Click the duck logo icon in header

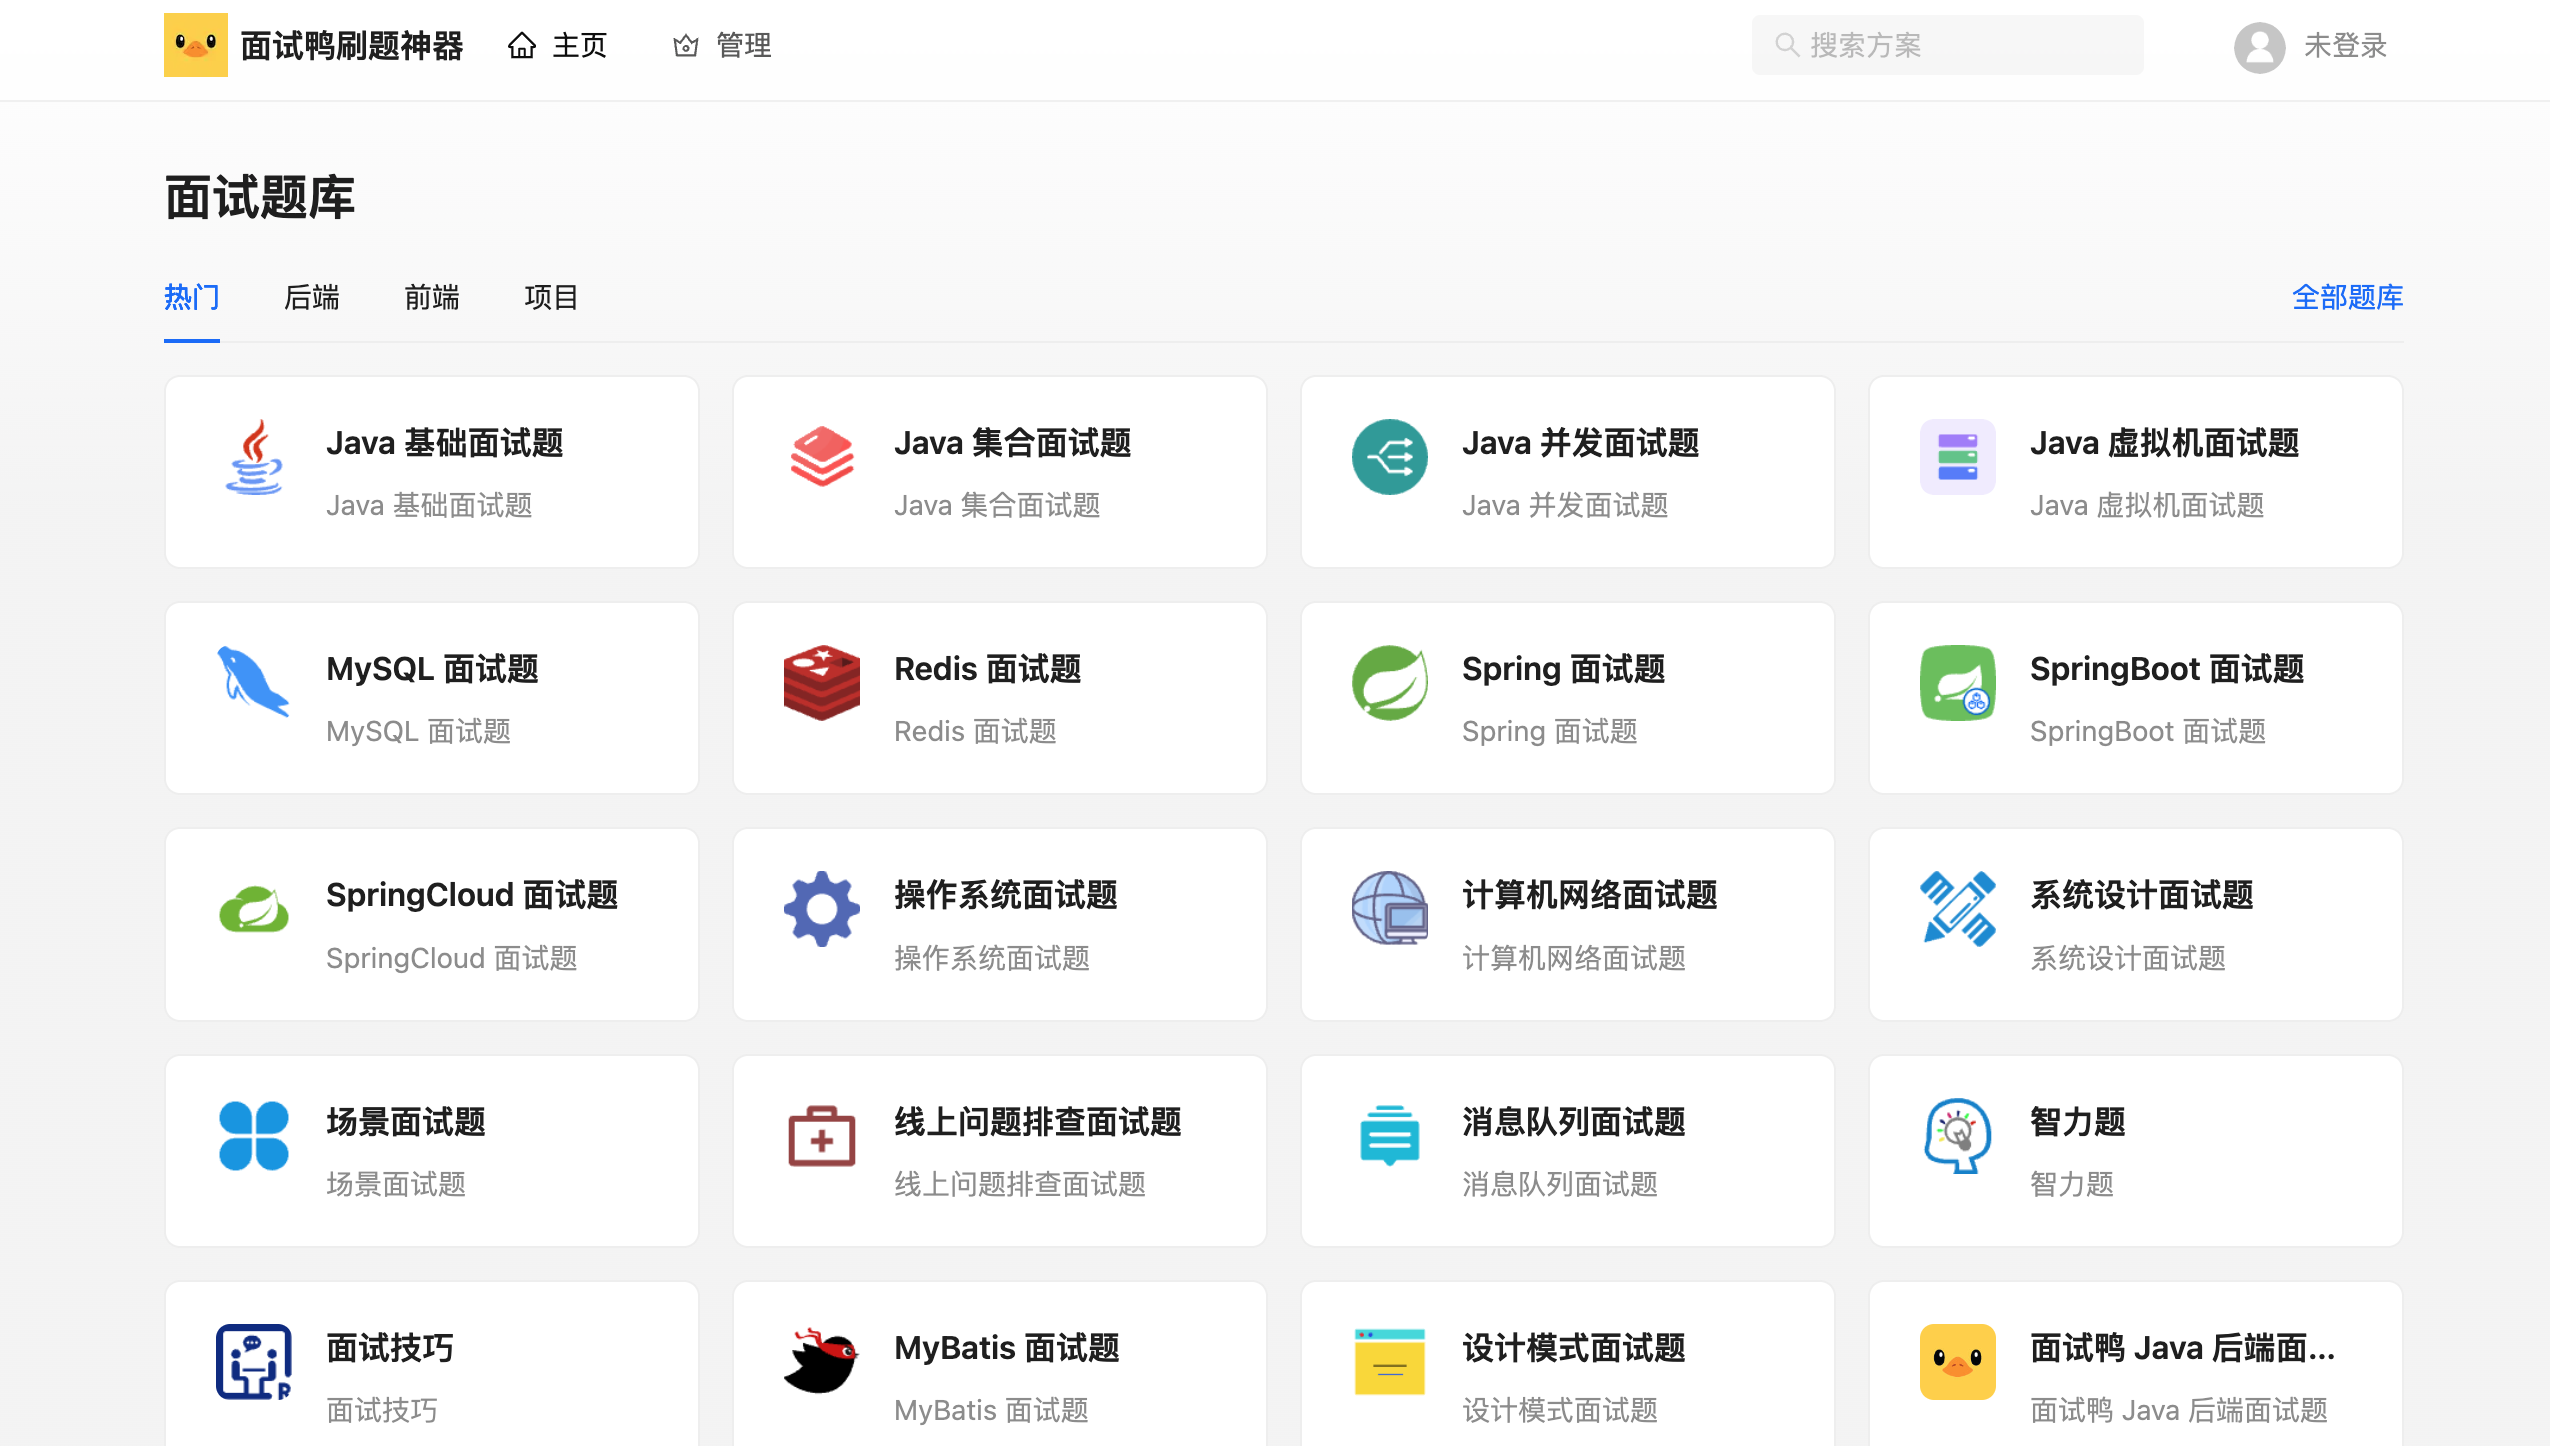pos(195,45)
